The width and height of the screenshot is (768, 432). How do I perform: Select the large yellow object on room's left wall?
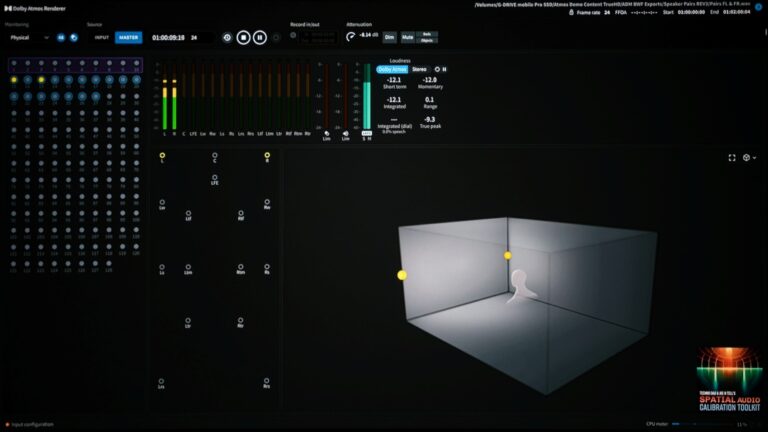402,275
